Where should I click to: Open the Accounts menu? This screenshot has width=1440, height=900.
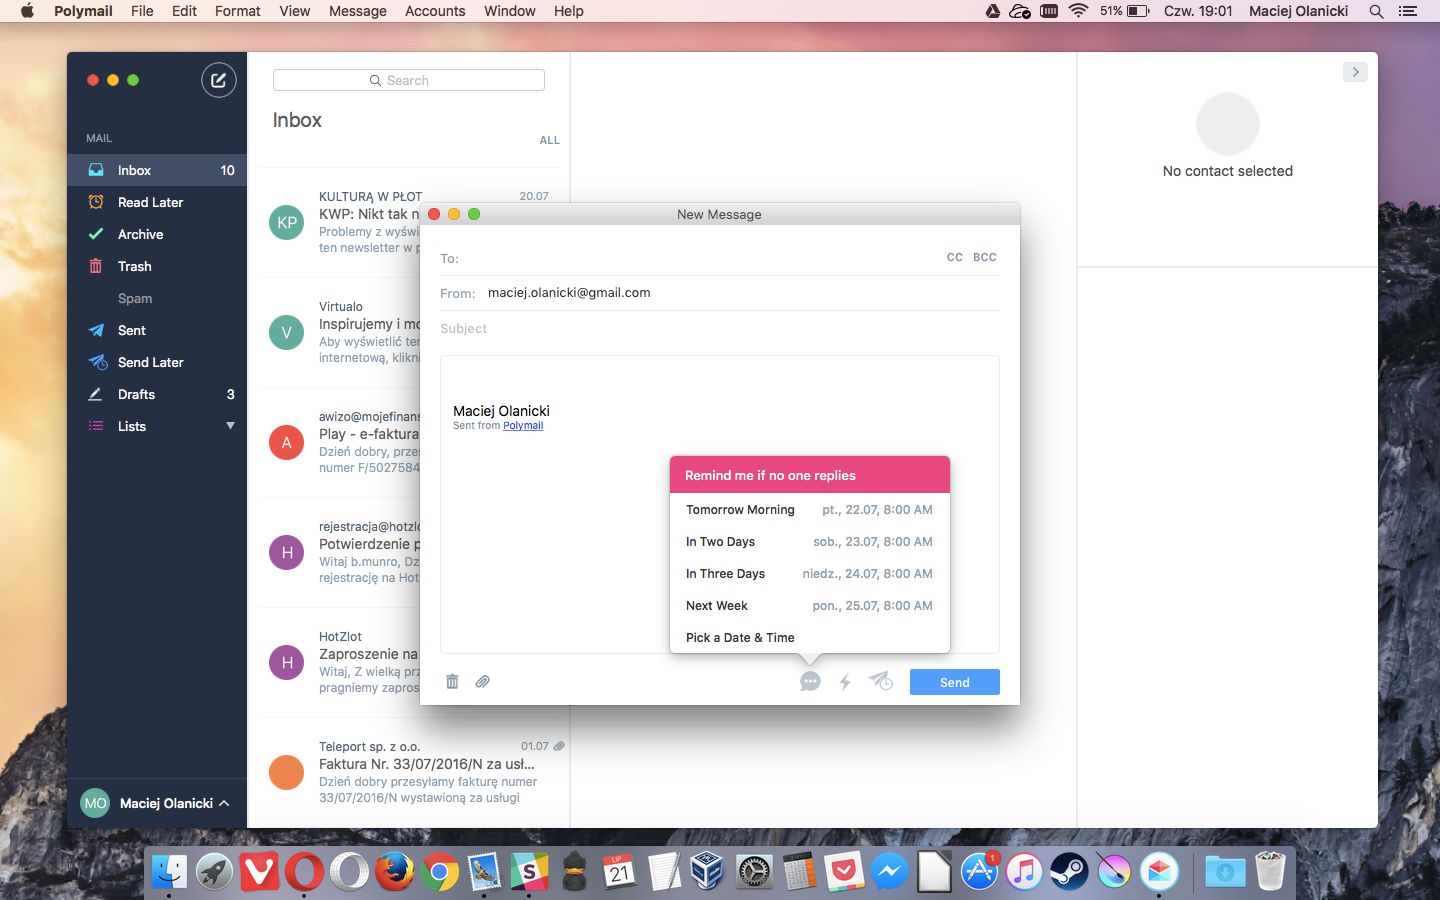click(x=435, y=11)
